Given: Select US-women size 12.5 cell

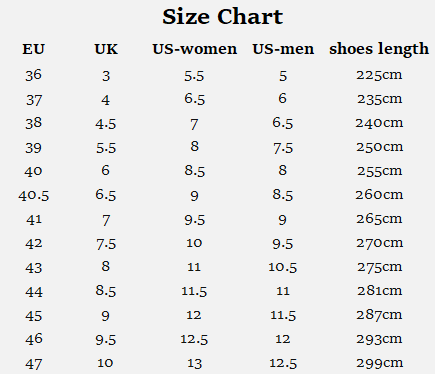Looking at the screenshot, I should point(194,339).
